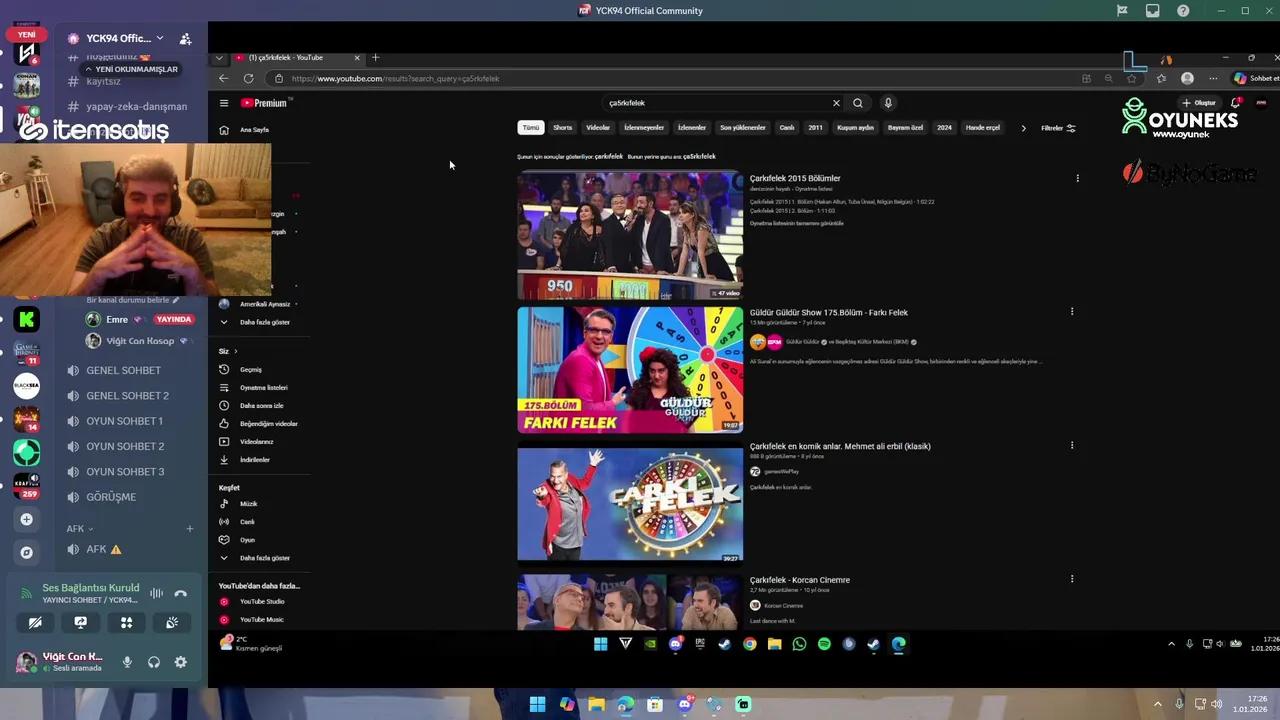Image resolution: width=1280 pixels, height=720 pixels.
Task: Share your screen in Discord
Action: pos(80,622)
